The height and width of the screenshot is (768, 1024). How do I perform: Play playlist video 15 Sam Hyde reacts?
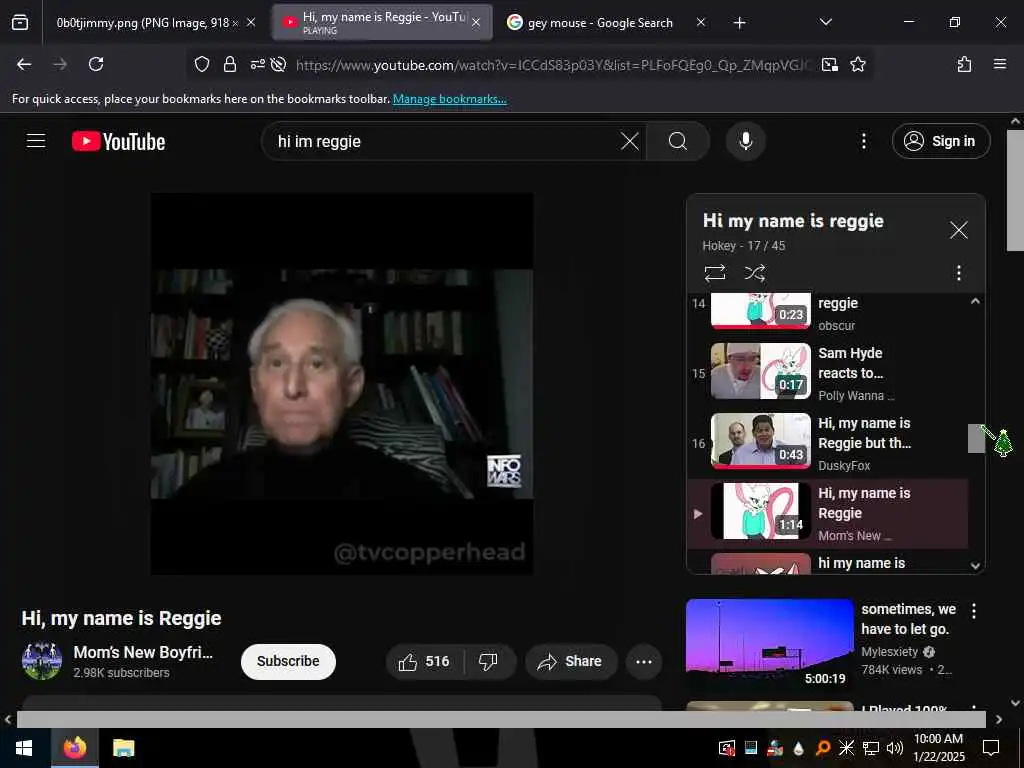[x=827, y=372]
